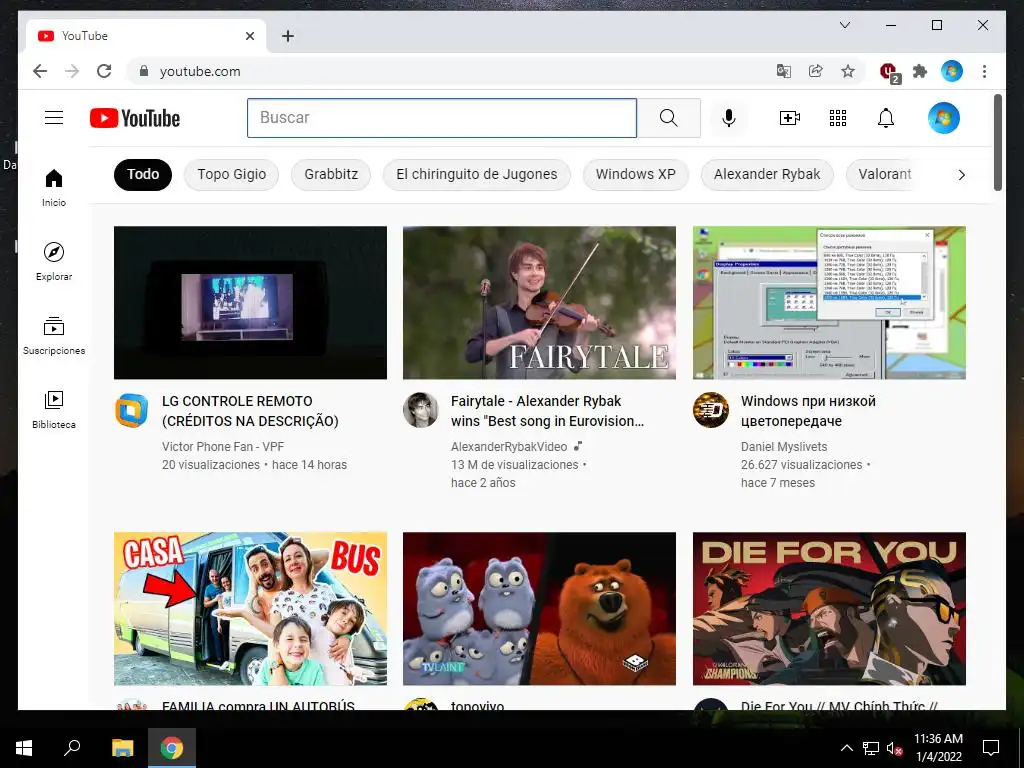Open the YouTube apps grid icon
Viewport: 1024px width, 768px height.
coord(838,118)
